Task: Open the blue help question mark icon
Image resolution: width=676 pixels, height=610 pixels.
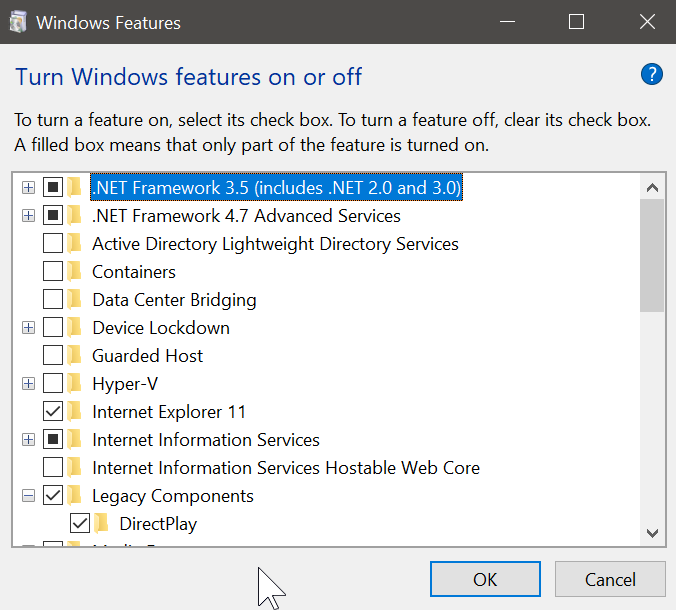Action: [x=651, y=75]
